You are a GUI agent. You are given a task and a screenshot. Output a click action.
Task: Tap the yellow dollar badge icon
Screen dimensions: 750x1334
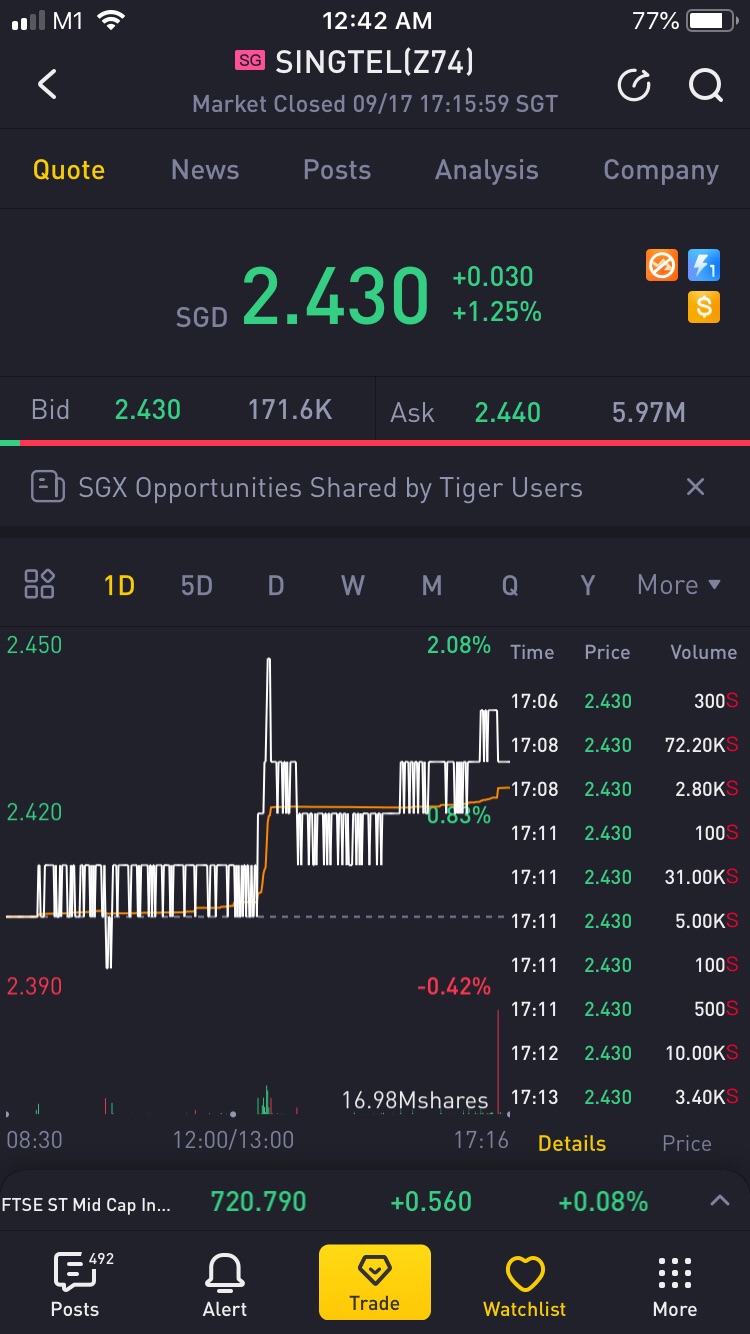click(704, 307)
